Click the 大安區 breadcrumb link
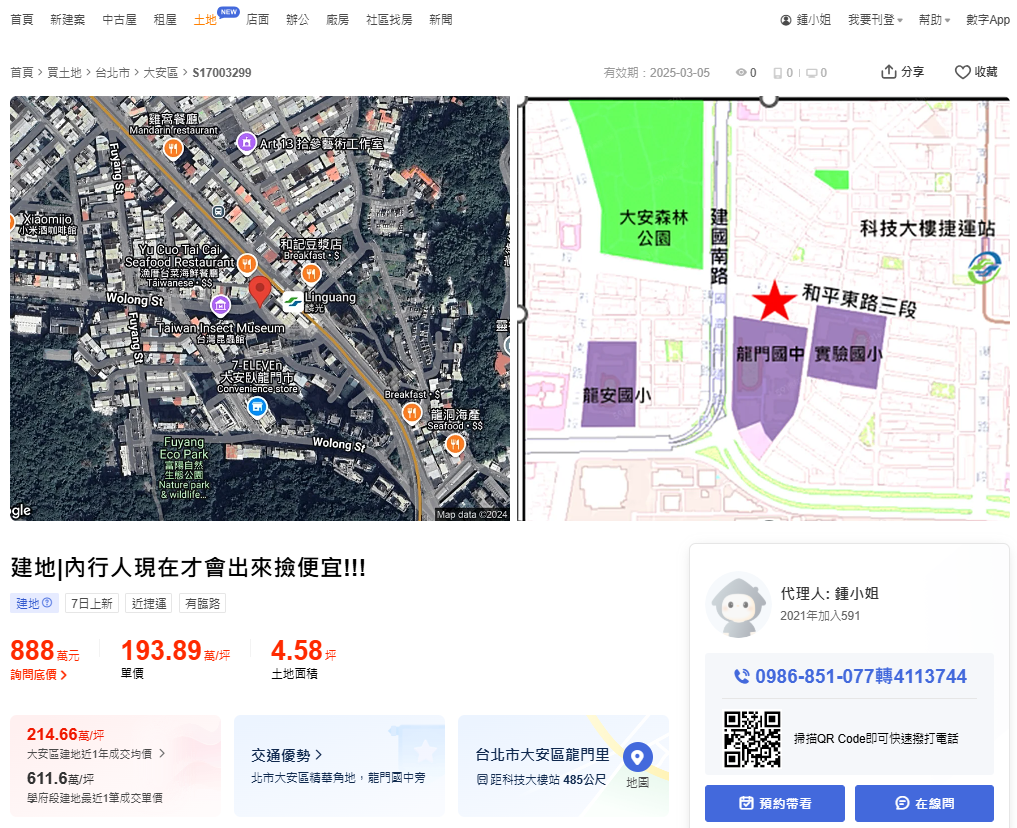The image size is (1017, 828). [x=160, y=73]
